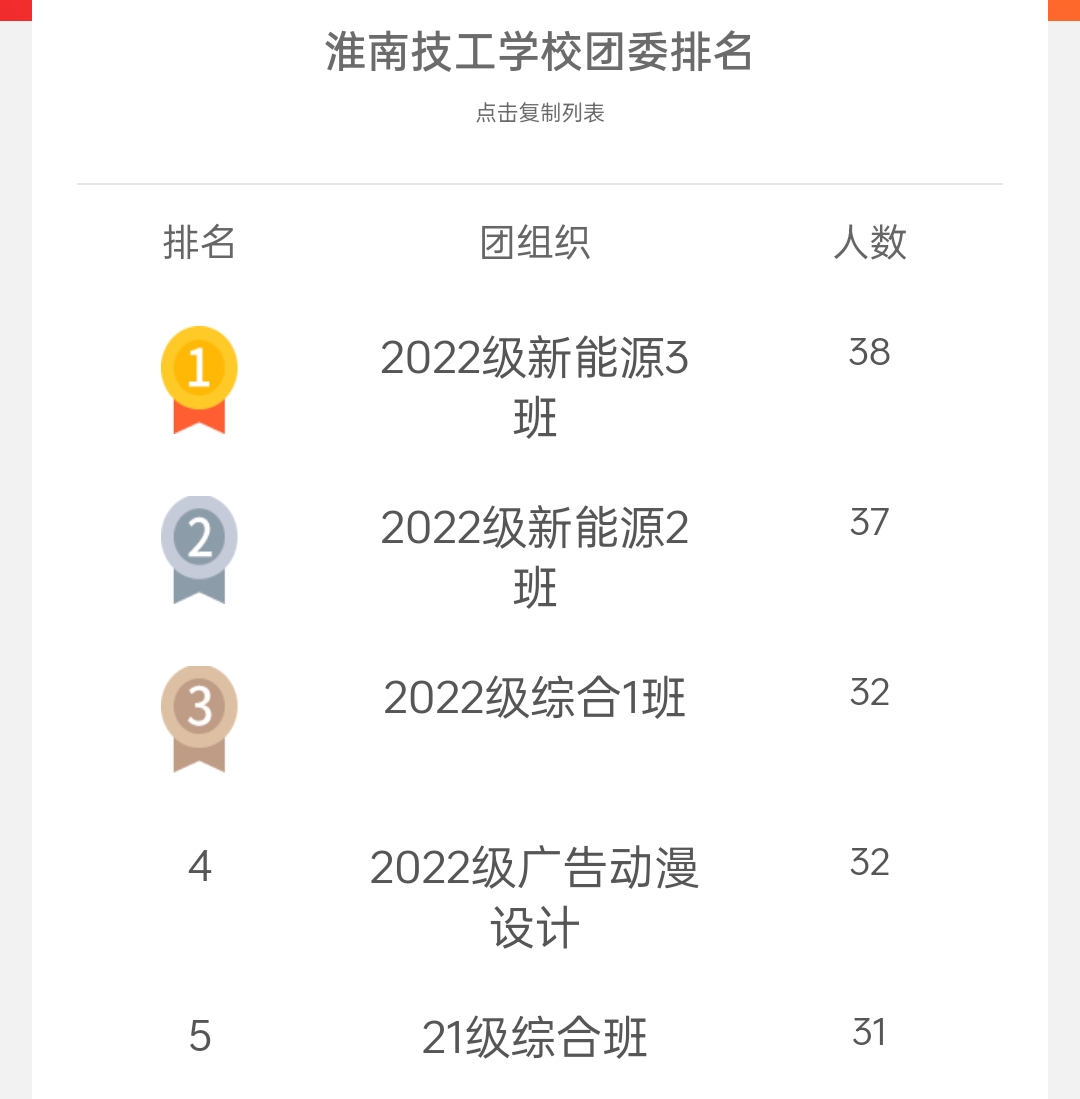Click the count 31 for fifth place
The height and width of the screenshot is (1099, 1080).
[870, 1032]
